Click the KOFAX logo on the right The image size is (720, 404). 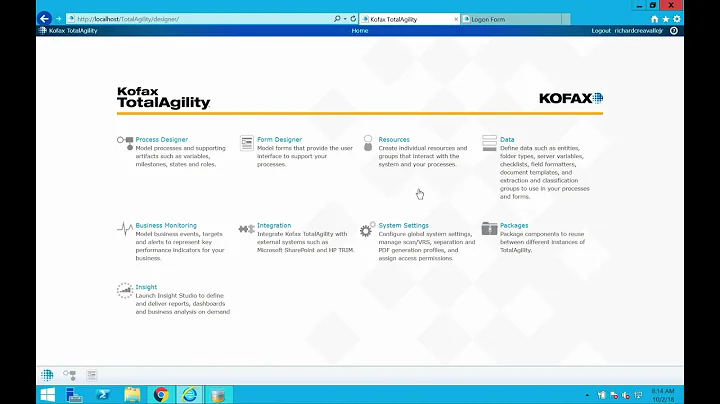571,98
